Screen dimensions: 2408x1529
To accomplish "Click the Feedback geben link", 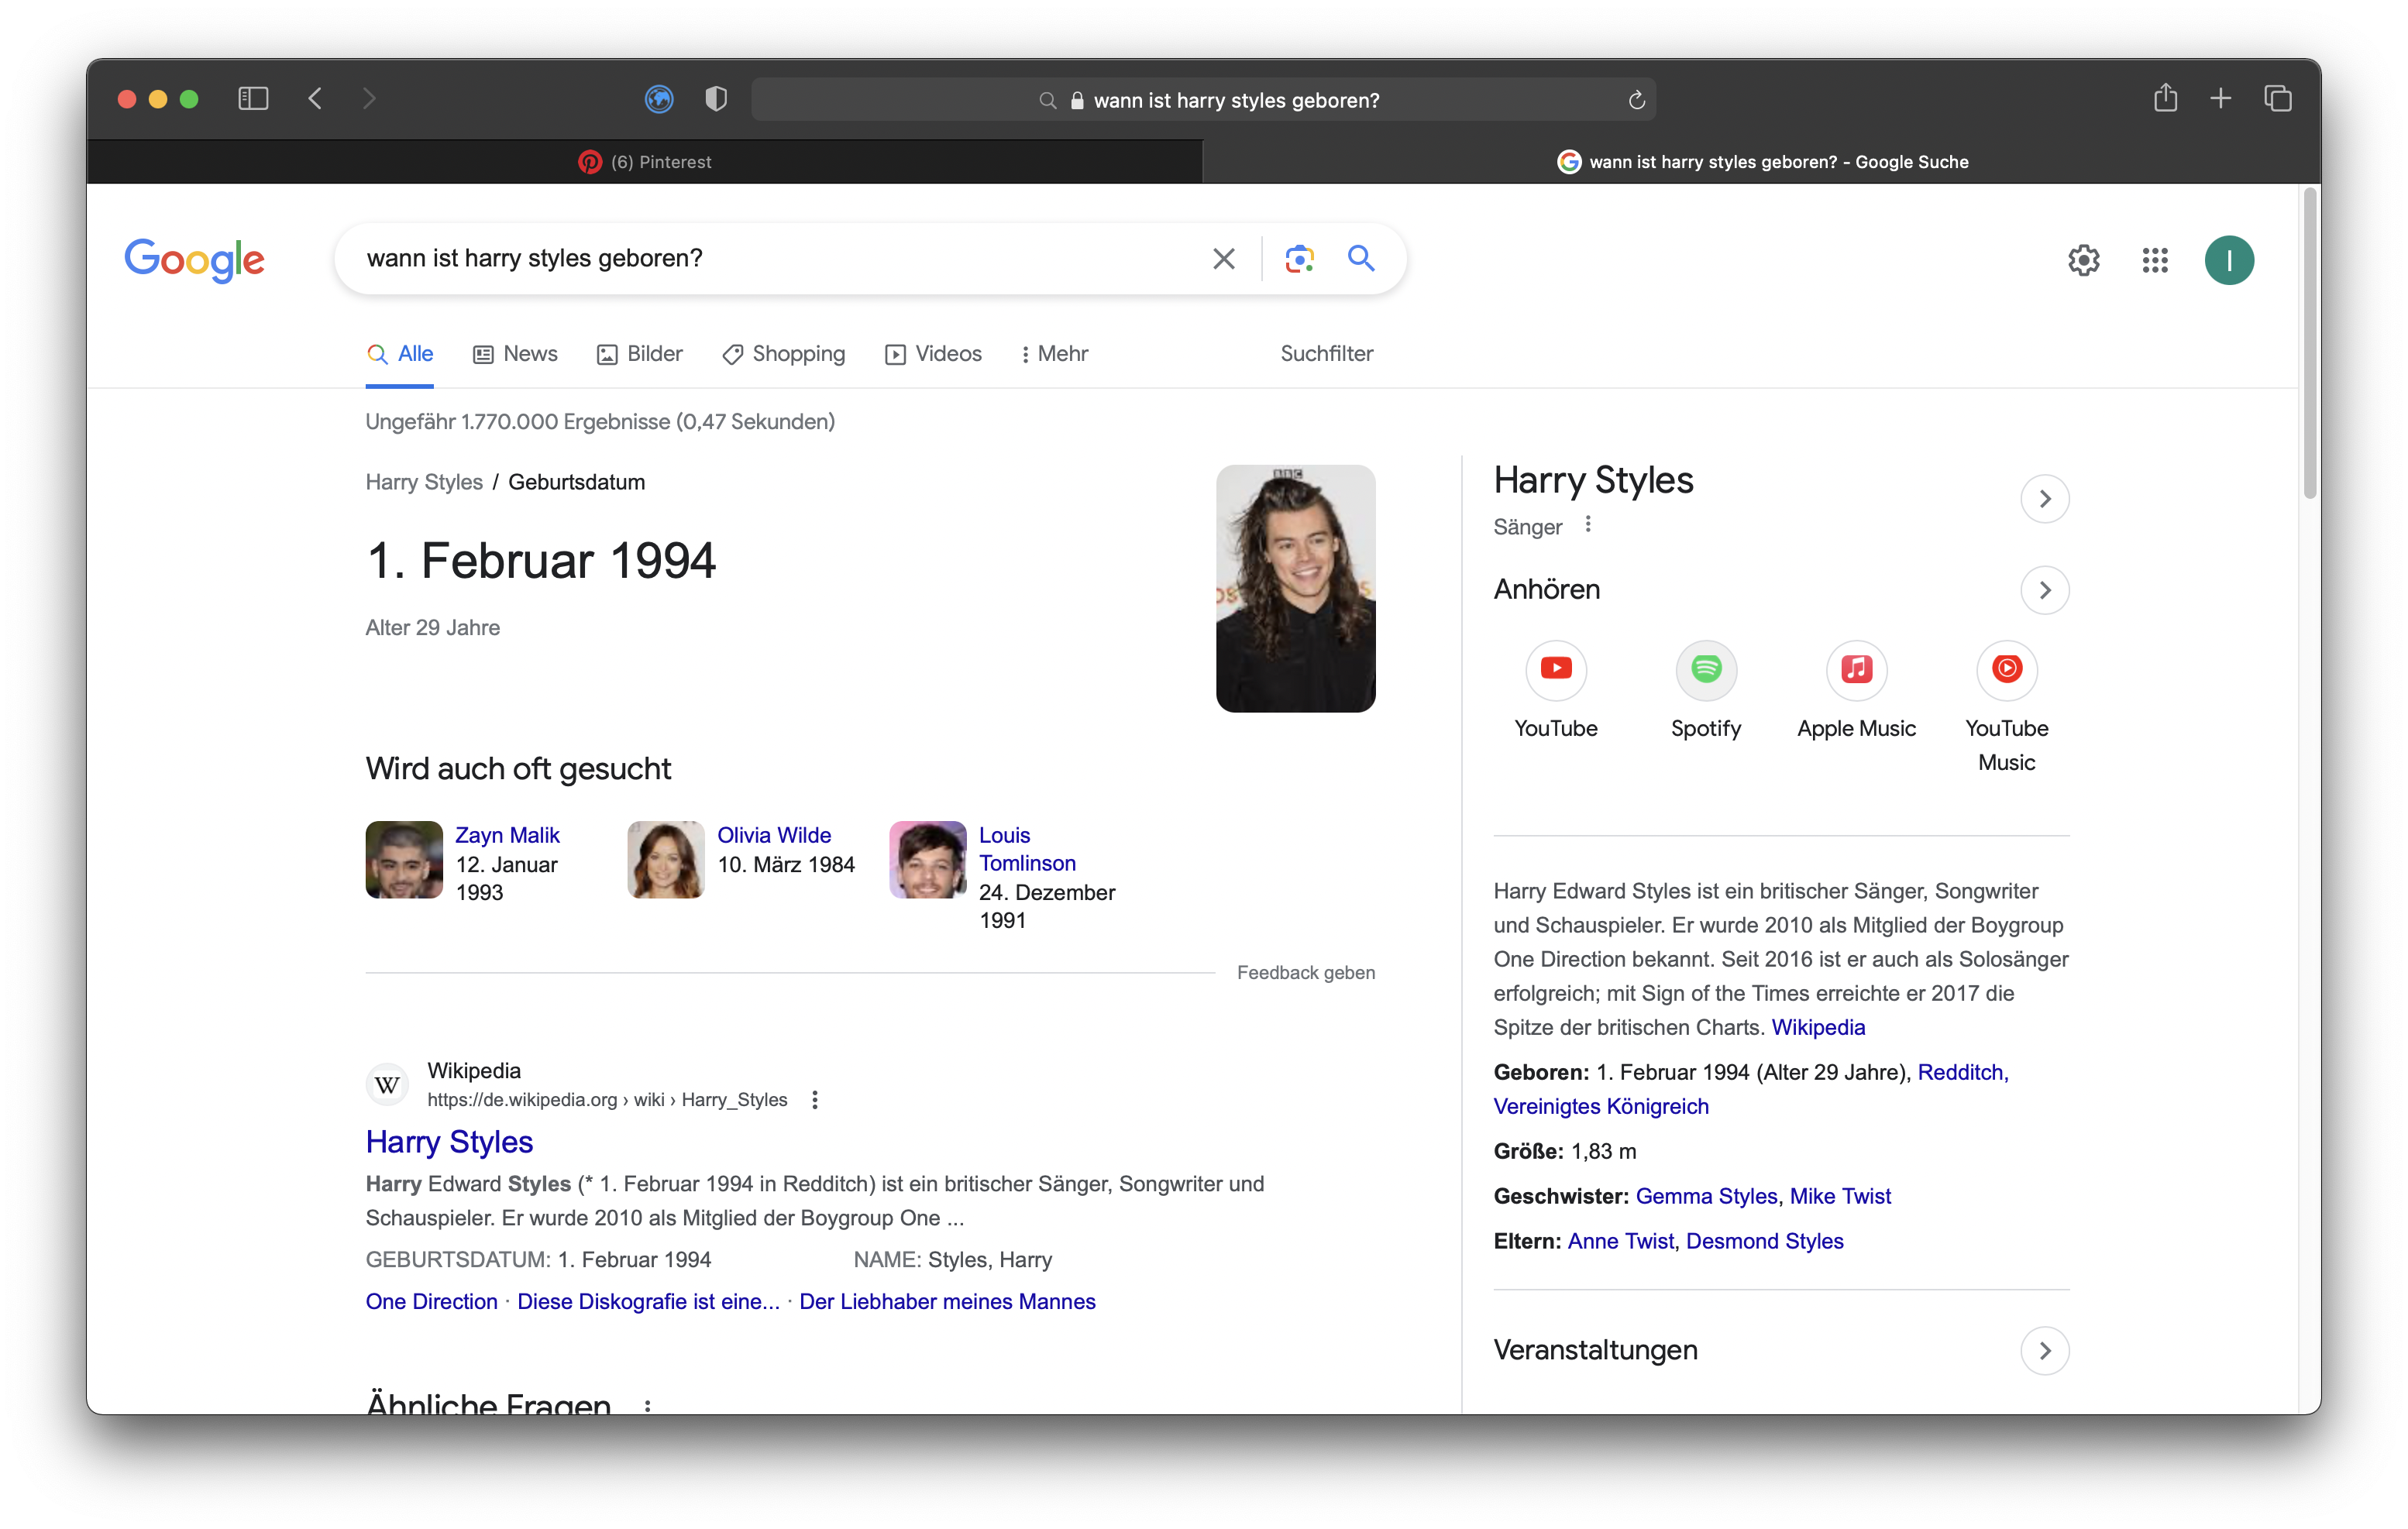I will 1305,973.
